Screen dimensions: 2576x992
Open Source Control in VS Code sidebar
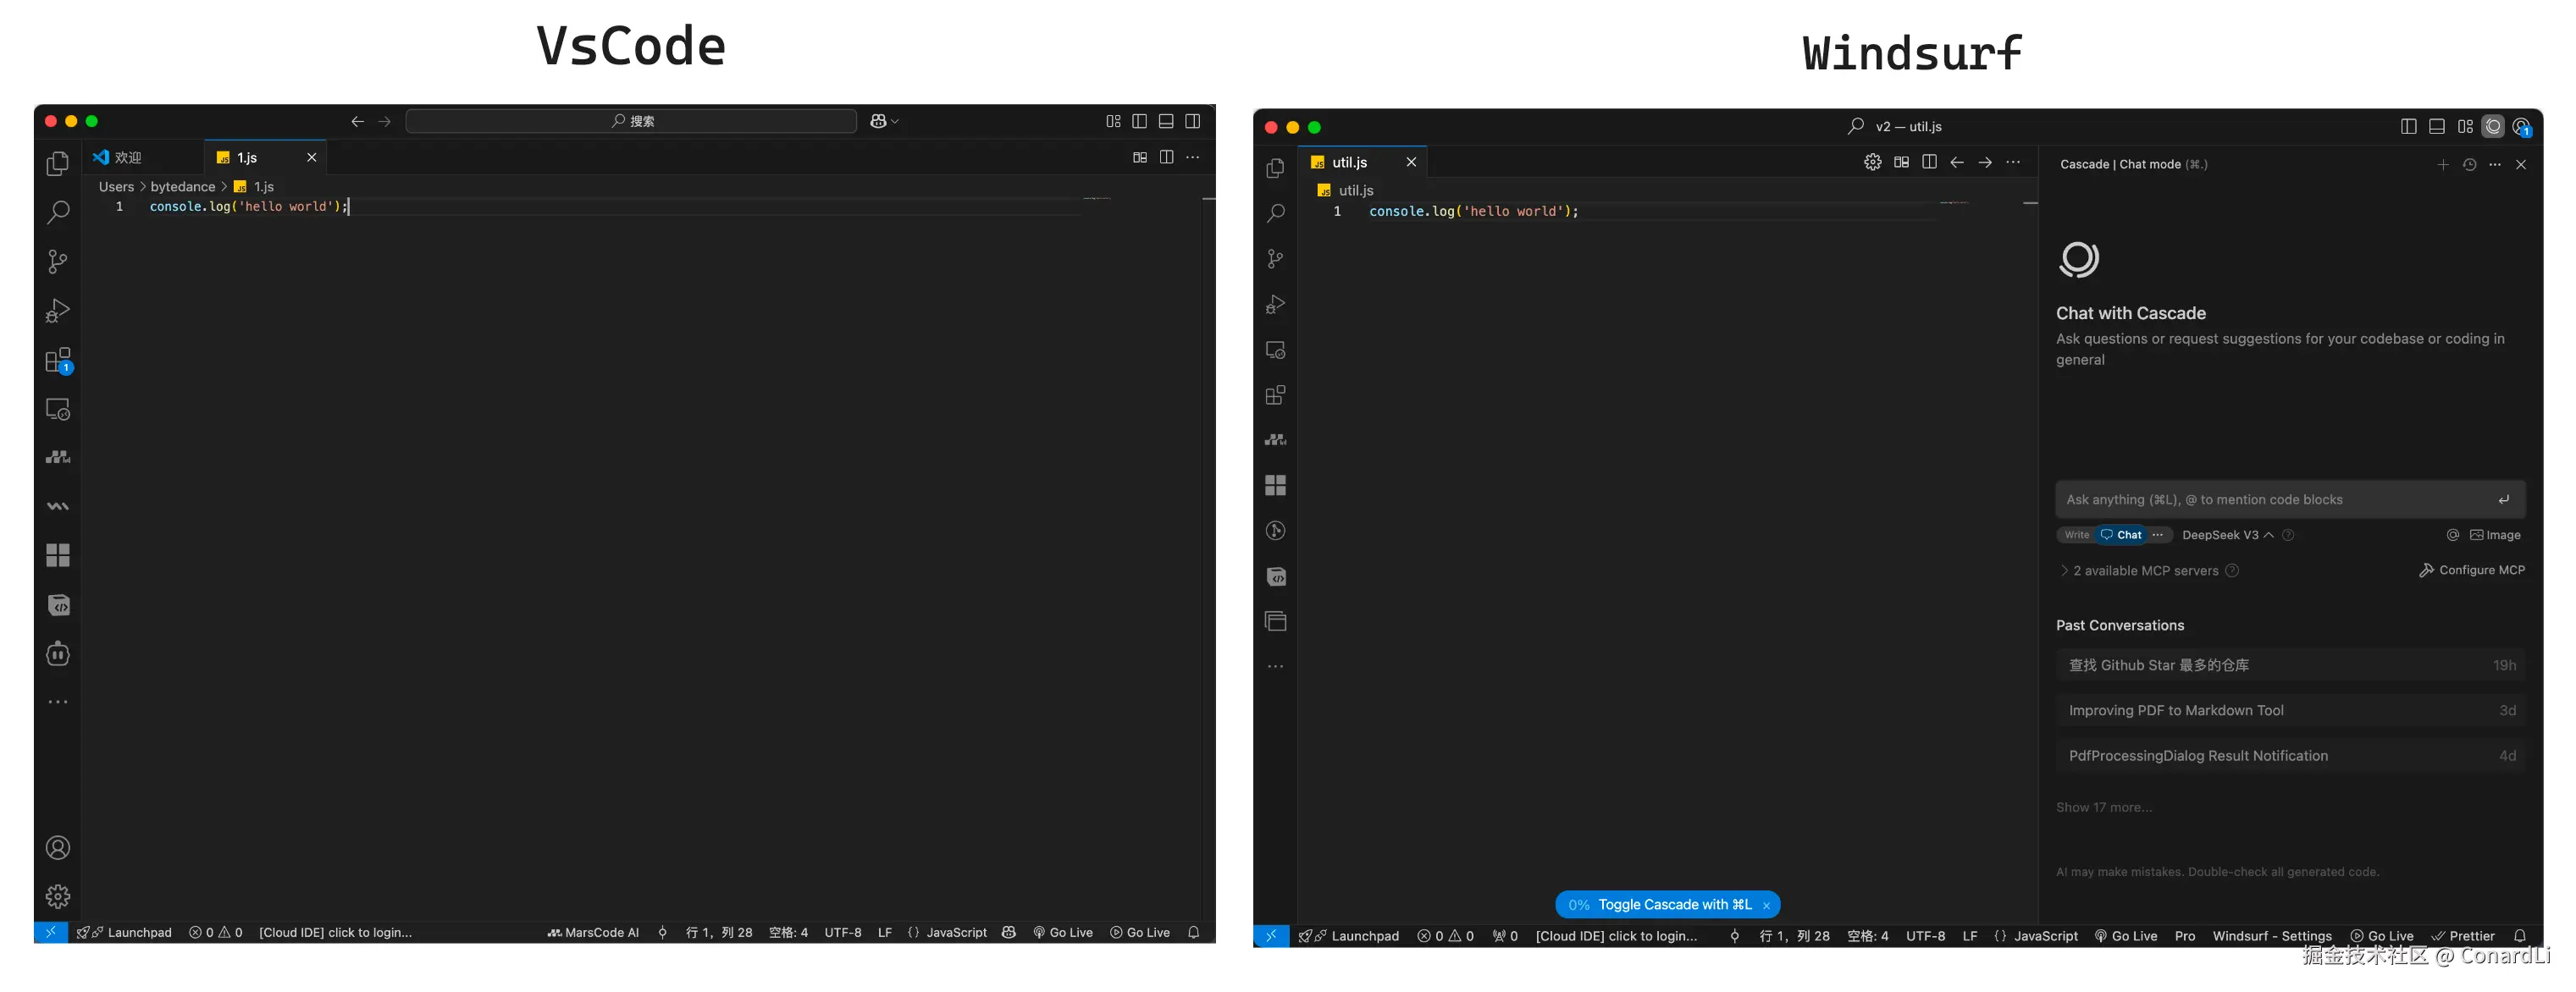click(x=58, y=262)
